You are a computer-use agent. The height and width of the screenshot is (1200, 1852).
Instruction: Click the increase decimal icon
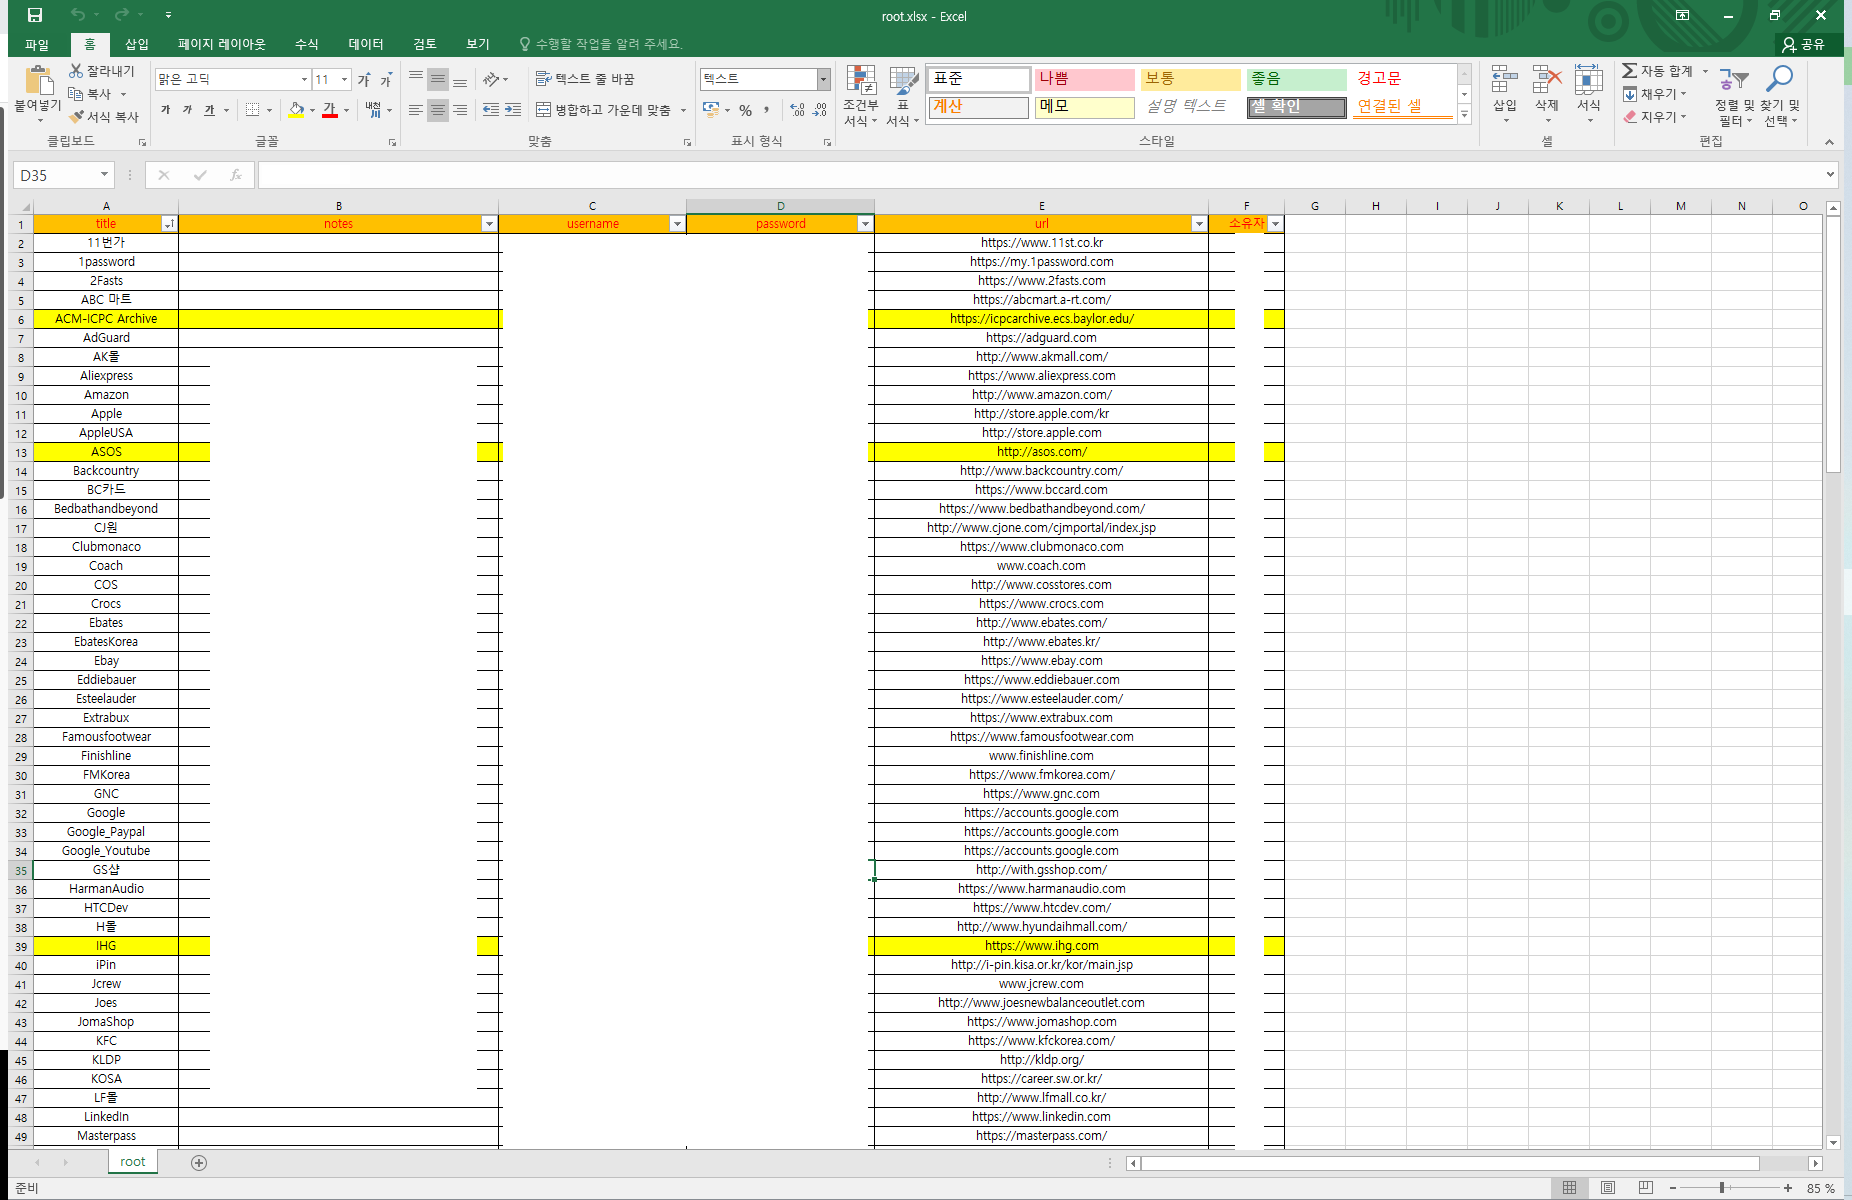click(797, 110)
